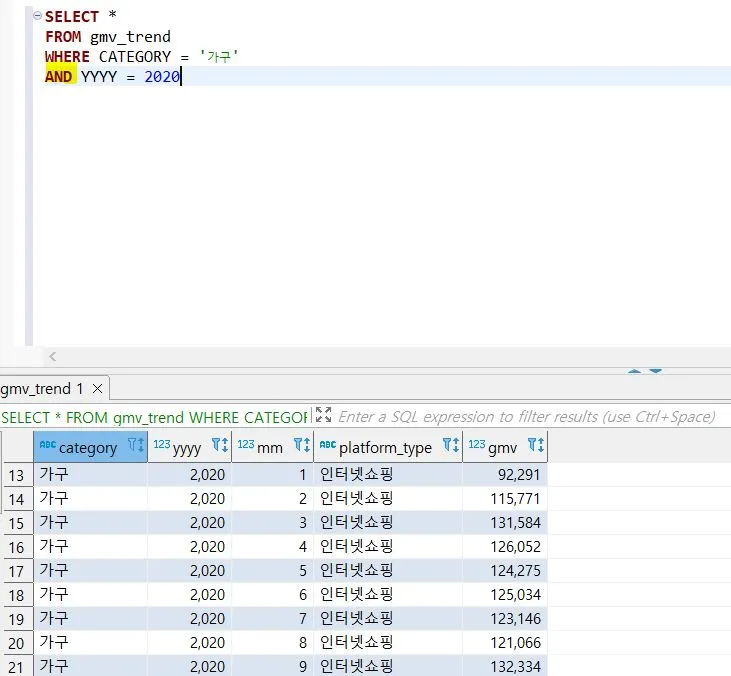Click the panel collapse up arrow

point(634,371)
